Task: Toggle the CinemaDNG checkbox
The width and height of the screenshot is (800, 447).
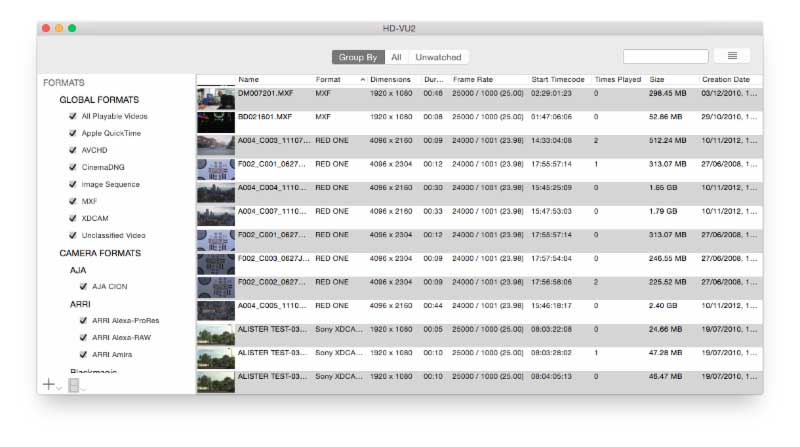Action: (72, 167)
